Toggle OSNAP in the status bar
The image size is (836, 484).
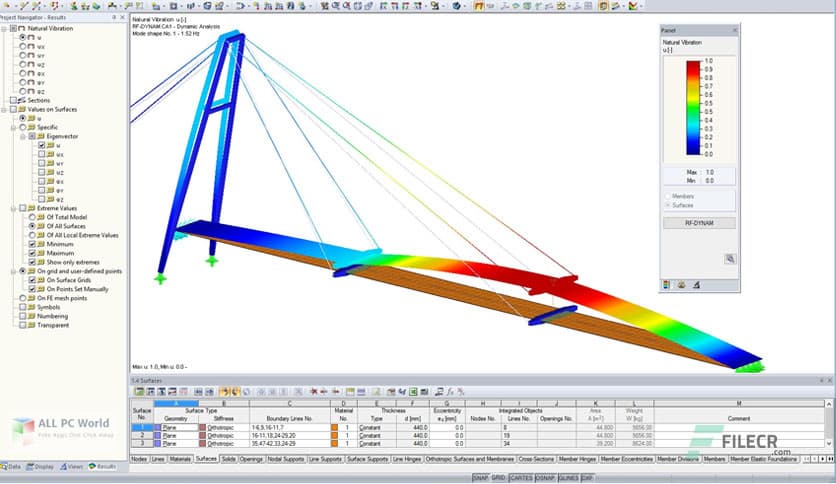(545, 478)
